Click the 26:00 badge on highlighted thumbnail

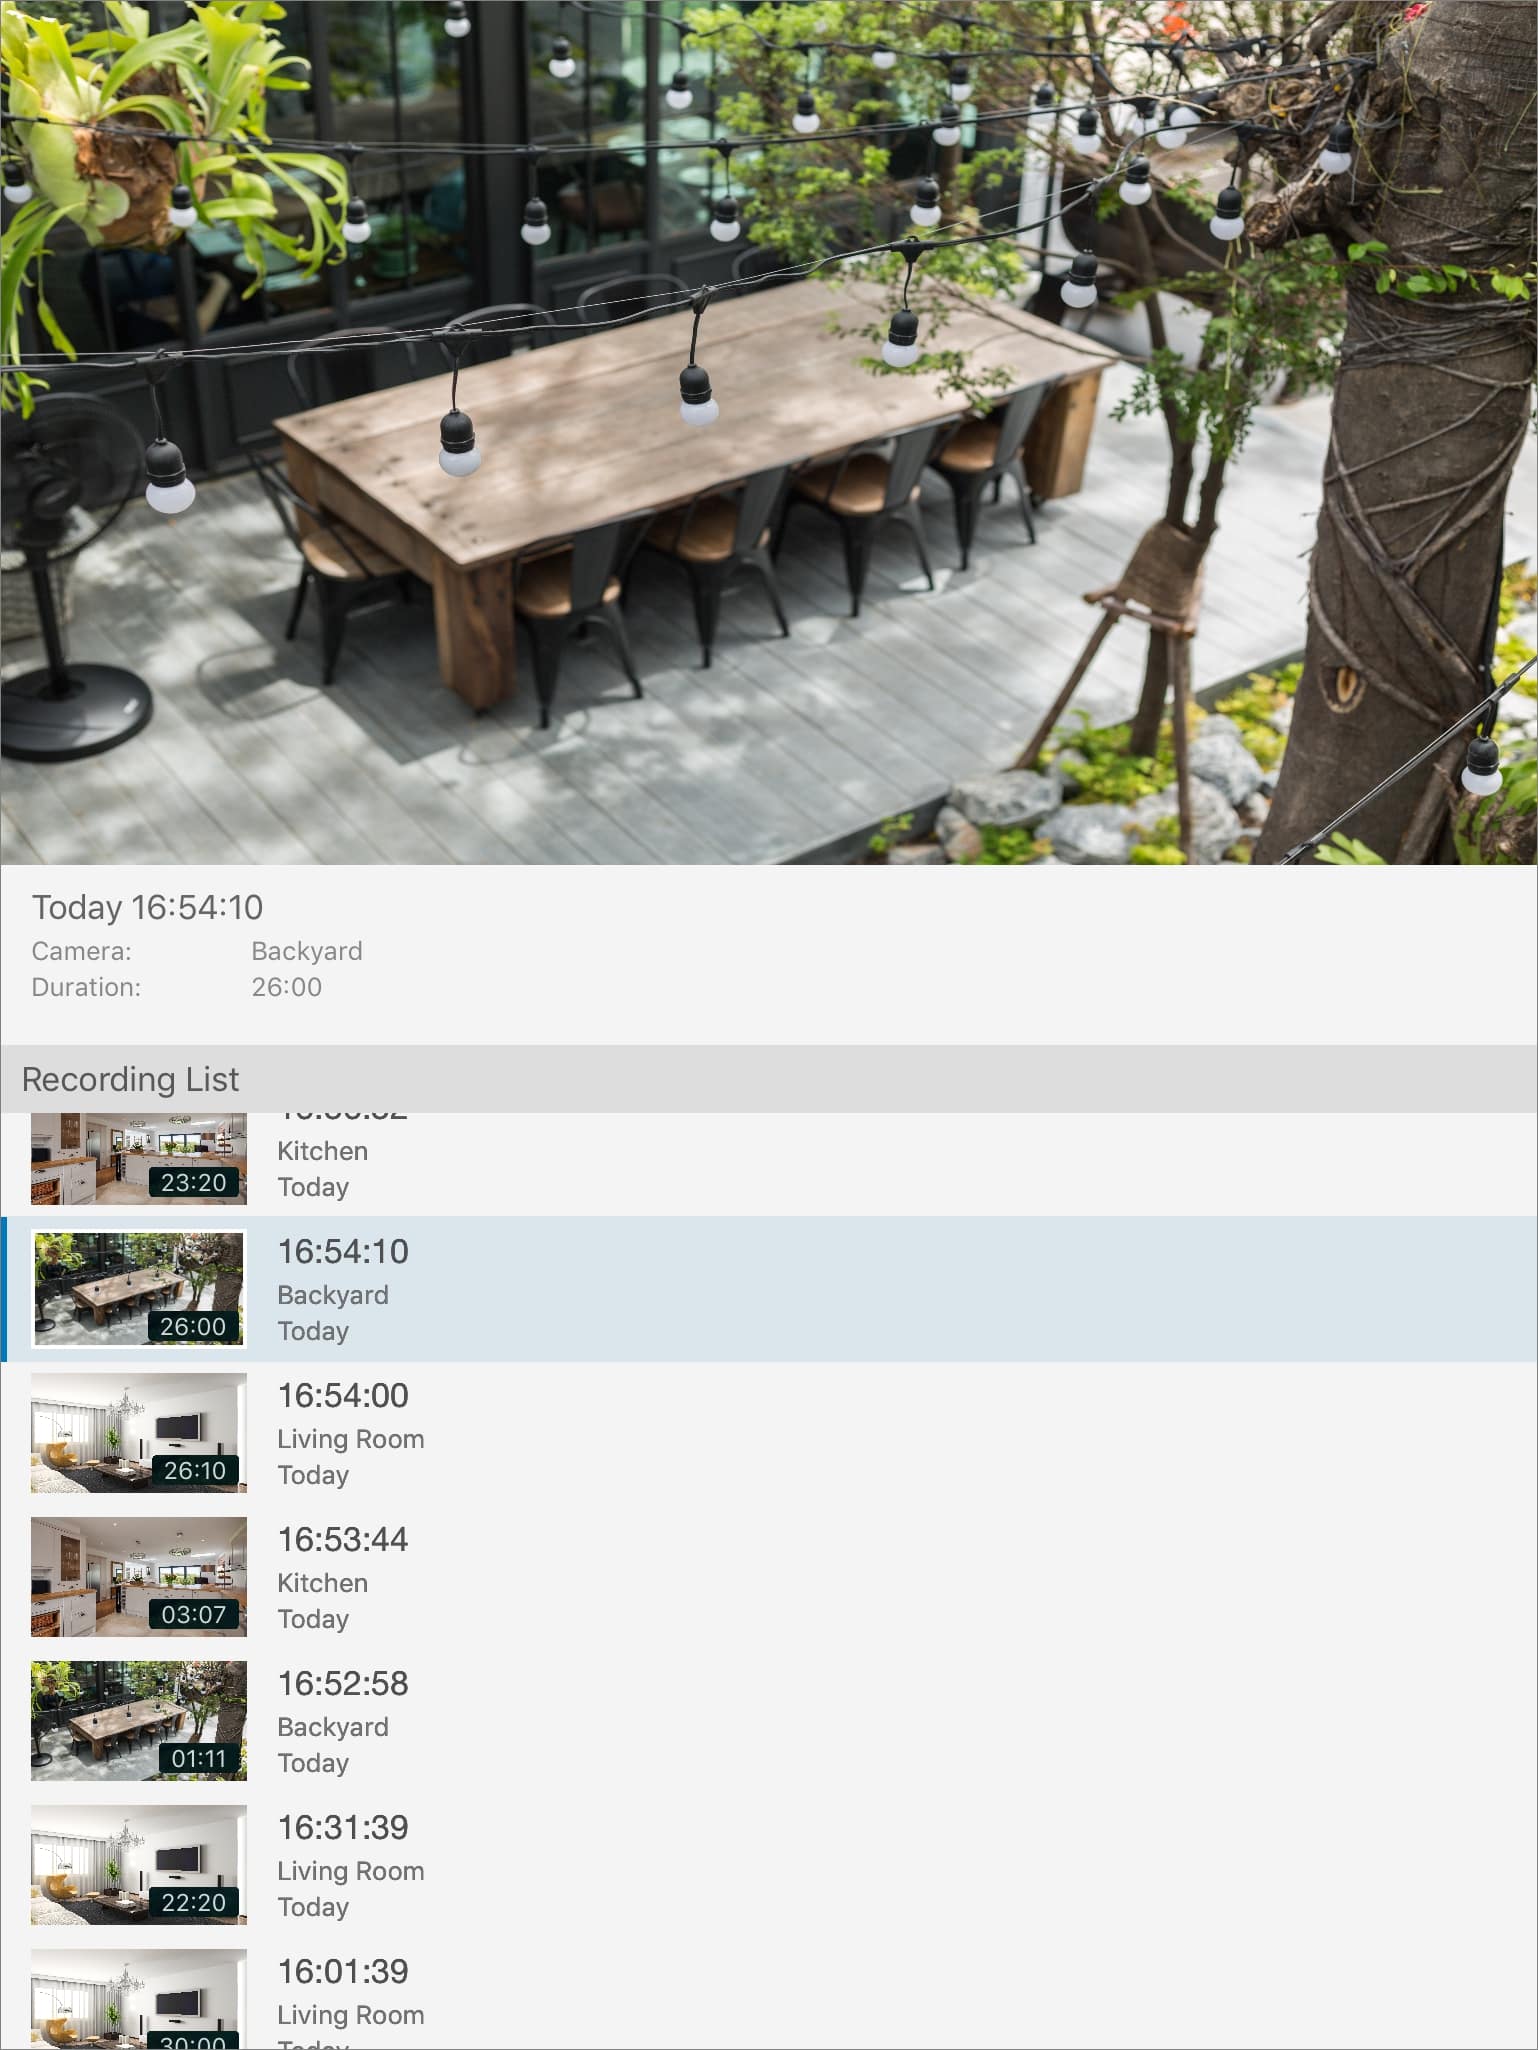click(193, 1326)
